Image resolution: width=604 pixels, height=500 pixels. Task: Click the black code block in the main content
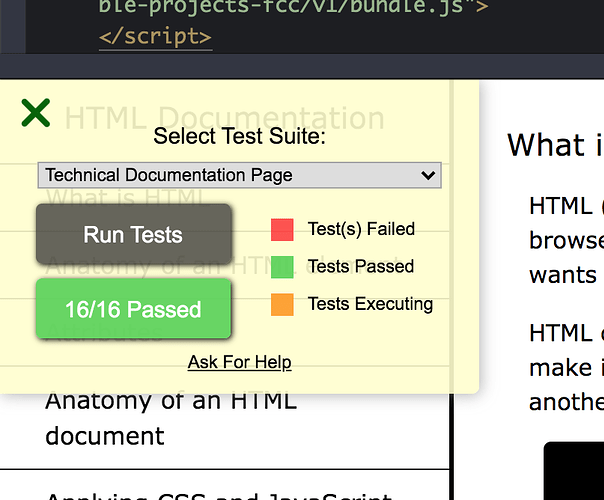click(x=574, y=470)
